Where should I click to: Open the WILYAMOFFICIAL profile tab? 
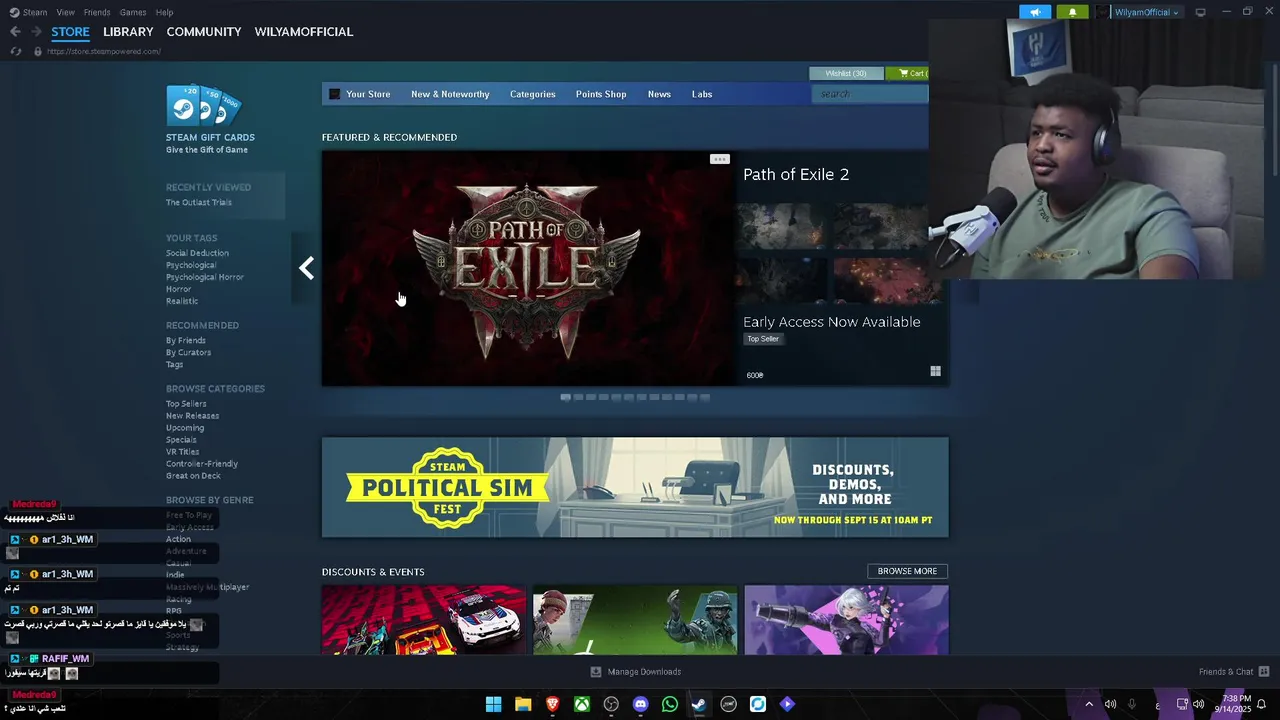(x=304, y=32)
